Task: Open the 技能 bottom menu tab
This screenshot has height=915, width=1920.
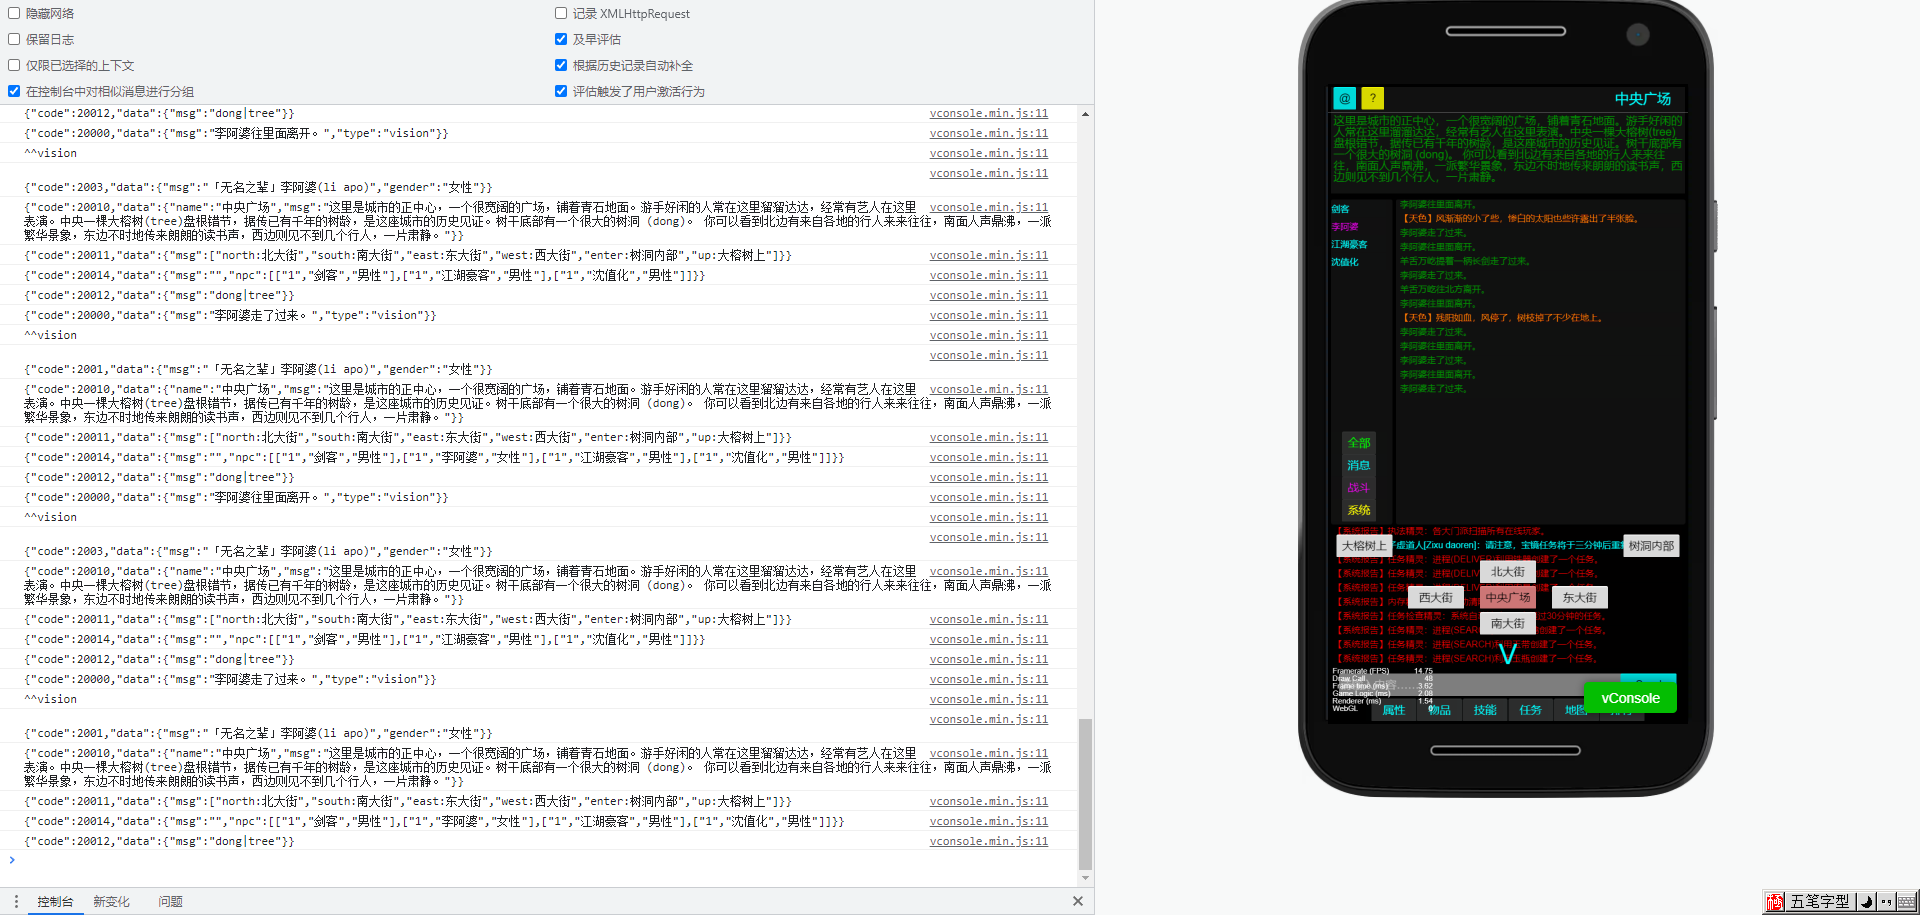Action: tap(1485, 710)
